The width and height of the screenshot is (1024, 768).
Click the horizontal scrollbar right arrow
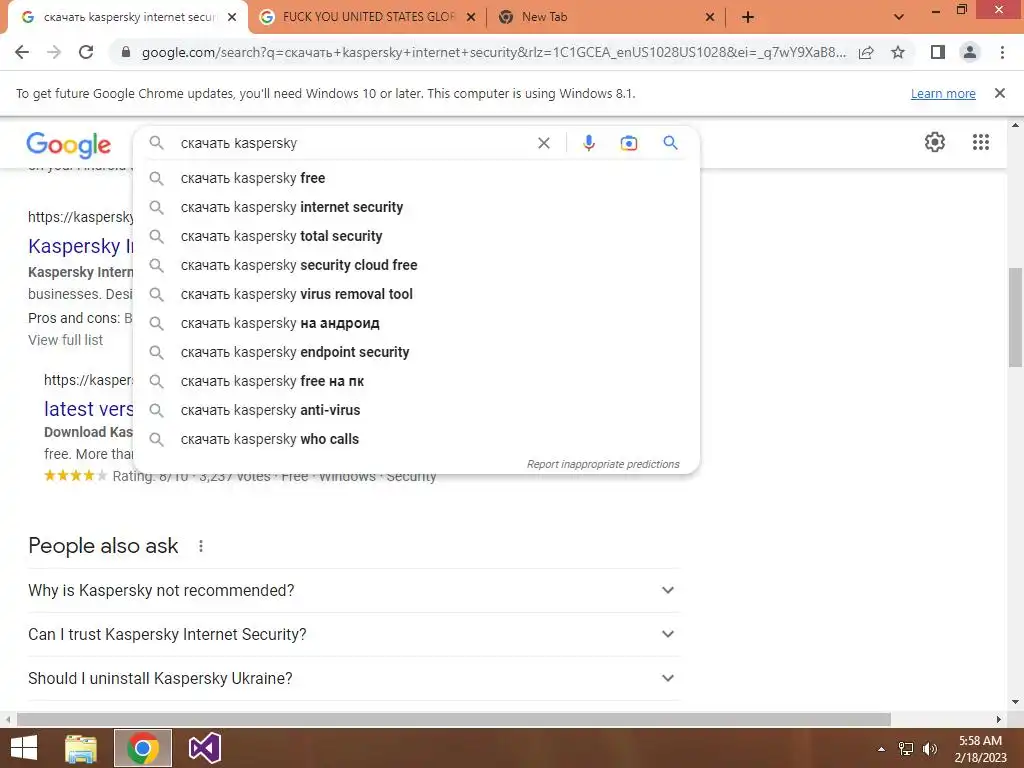pyautogui.click(x=999, y=719)
